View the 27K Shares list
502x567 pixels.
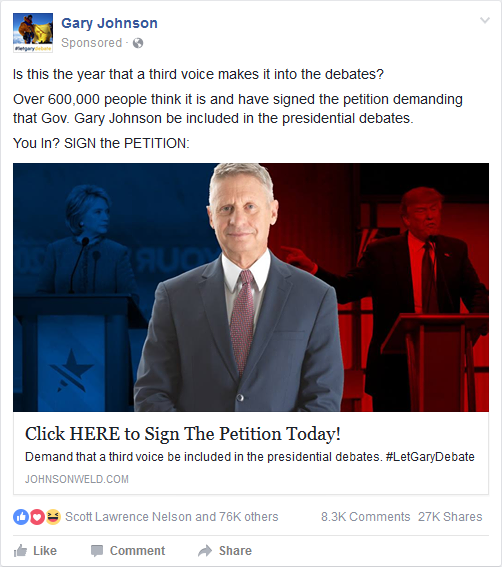pos(450,517)
